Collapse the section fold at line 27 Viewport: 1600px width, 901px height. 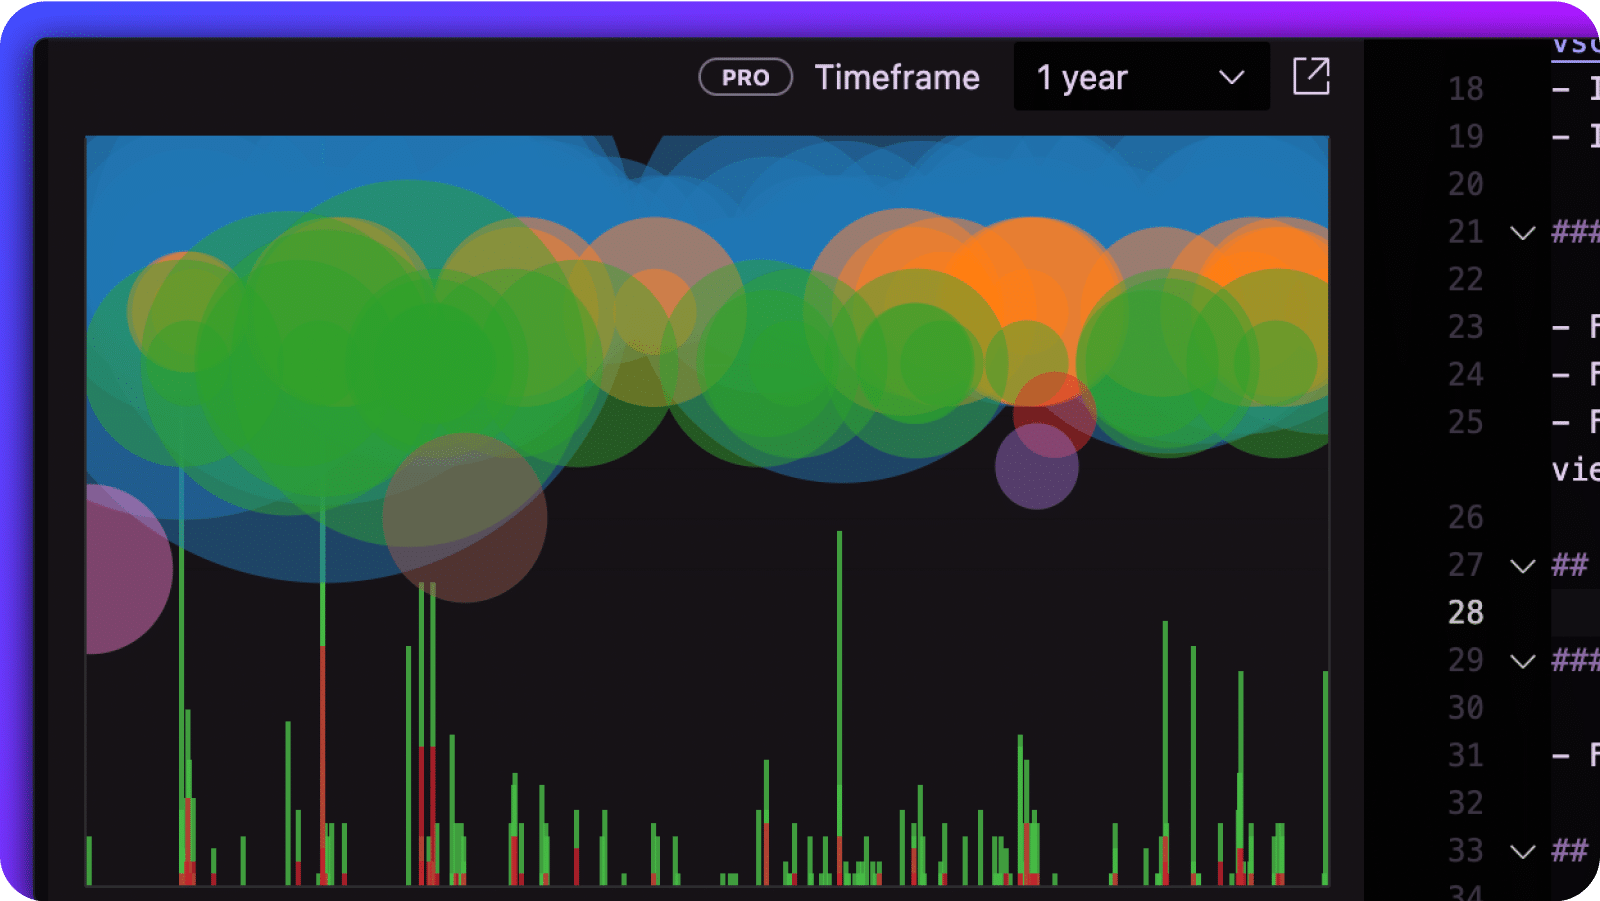(x=1521, y=565)
